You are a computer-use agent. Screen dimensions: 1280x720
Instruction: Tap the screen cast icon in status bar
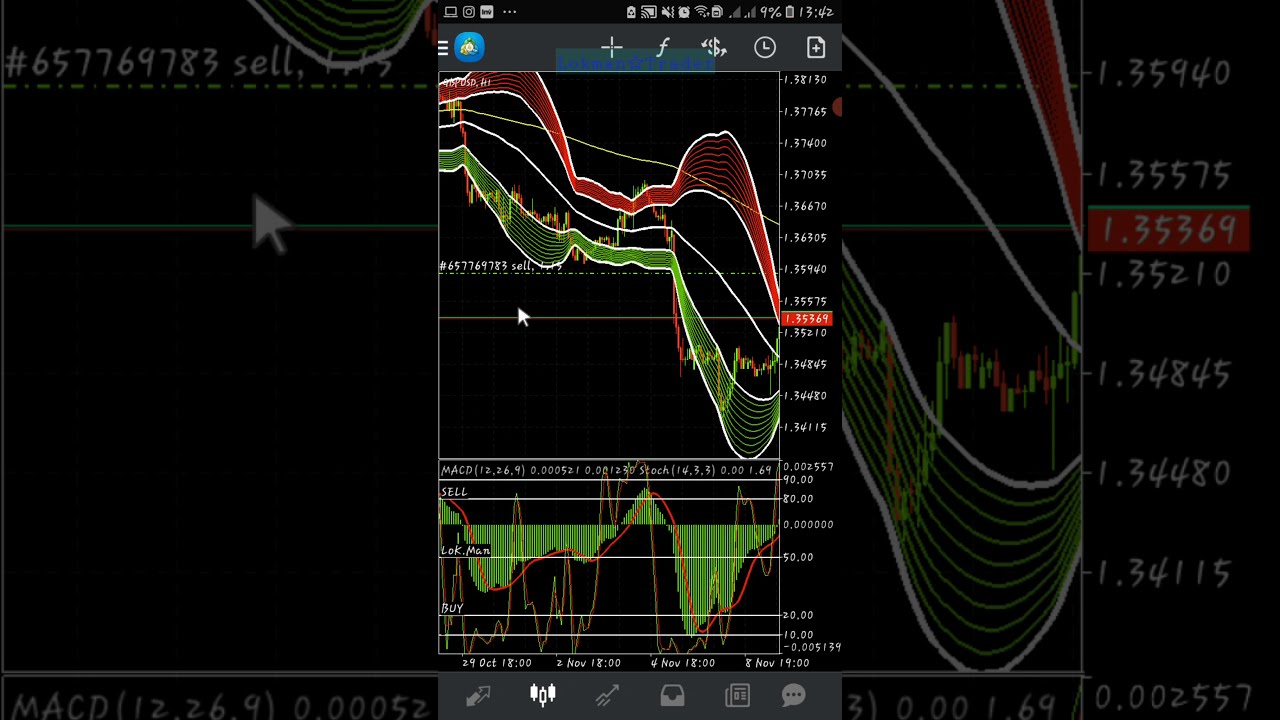pos(649,12)
